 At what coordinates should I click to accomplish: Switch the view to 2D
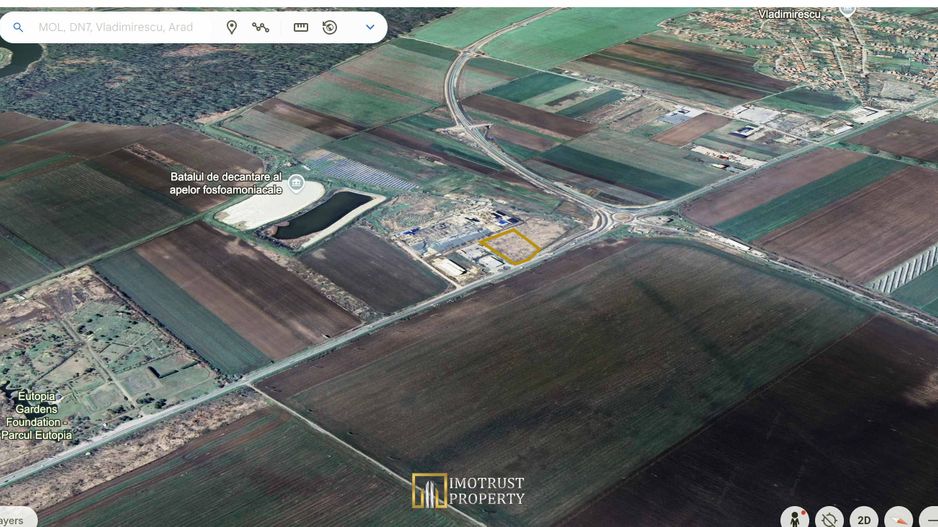pyautogui.click(x=864, y=519)
